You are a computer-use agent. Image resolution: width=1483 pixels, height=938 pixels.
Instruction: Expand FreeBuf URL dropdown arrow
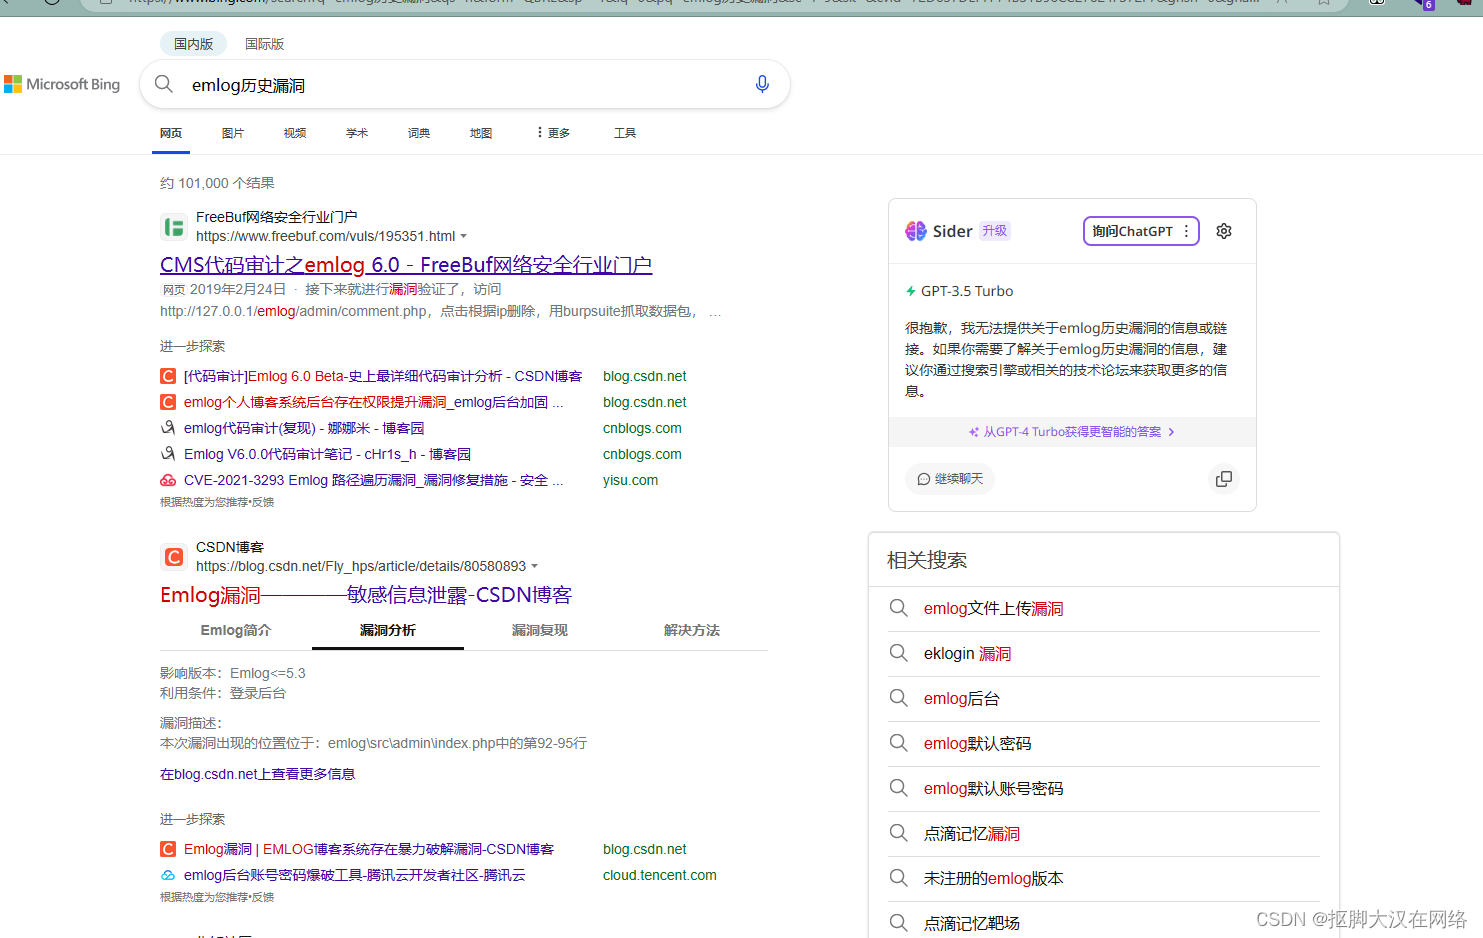click(463, 237)
